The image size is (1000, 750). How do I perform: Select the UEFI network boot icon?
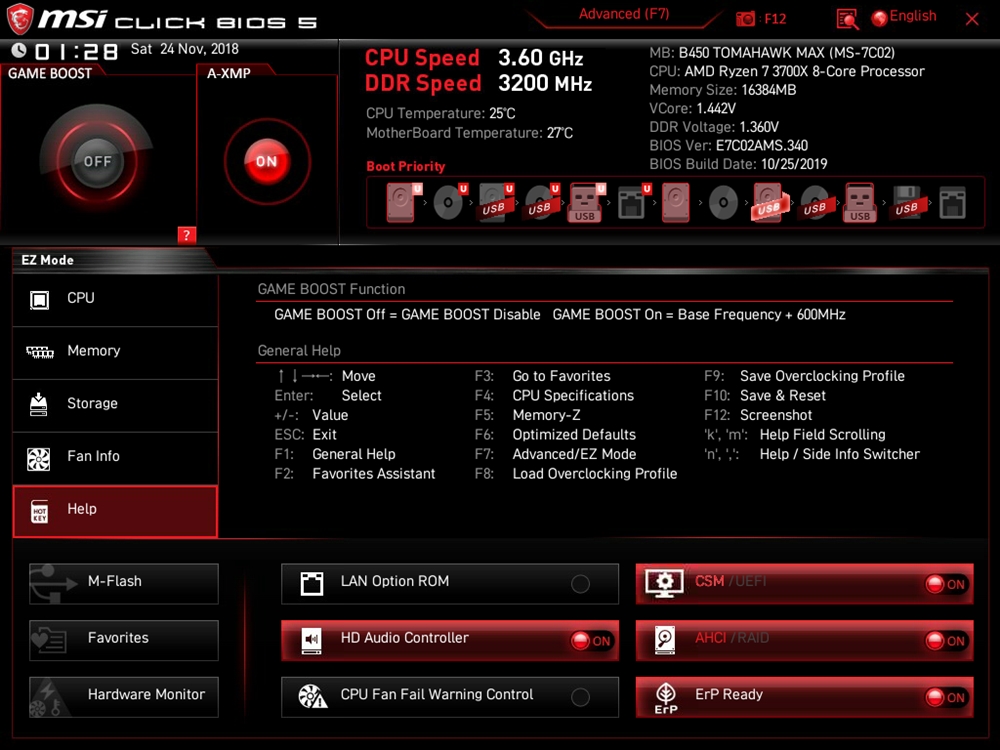pyautogui.click(x=633, y=202)
